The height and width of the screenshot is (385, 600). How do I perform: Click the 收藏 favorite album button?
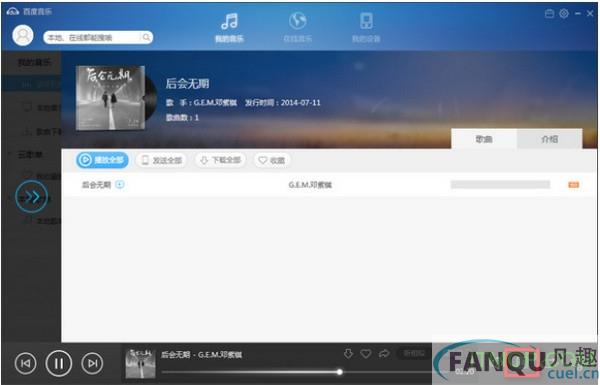272,160
